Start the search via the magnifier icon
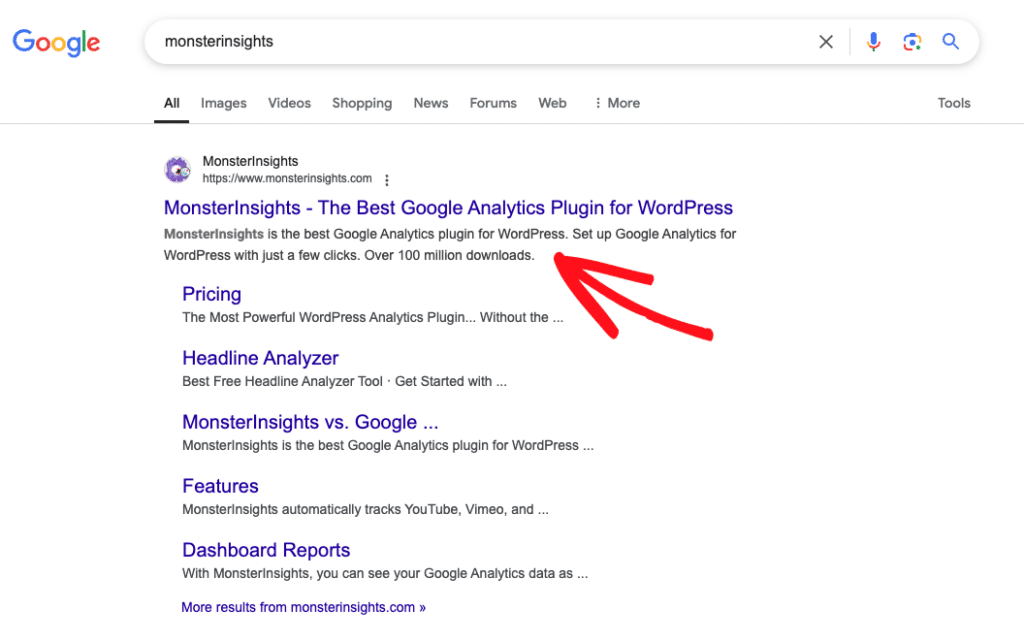 tap(950, 41)
